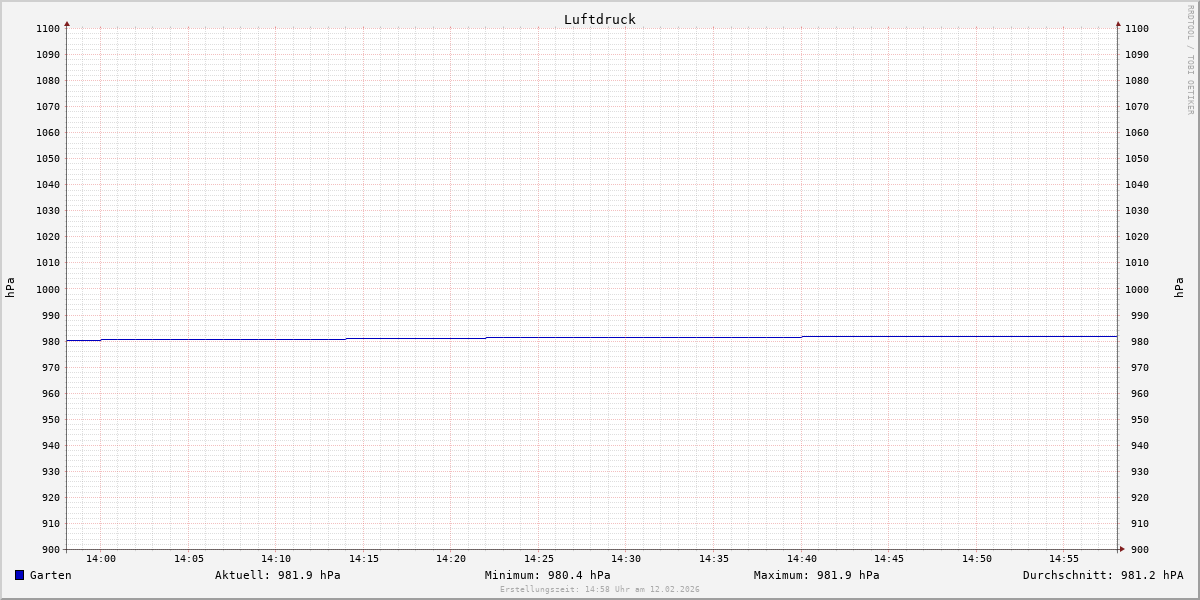This screenshot has height=600, width=1200.
Task: Click the Durchschnitt 981.2 hPA value
Action: [x=1102, y=575]
